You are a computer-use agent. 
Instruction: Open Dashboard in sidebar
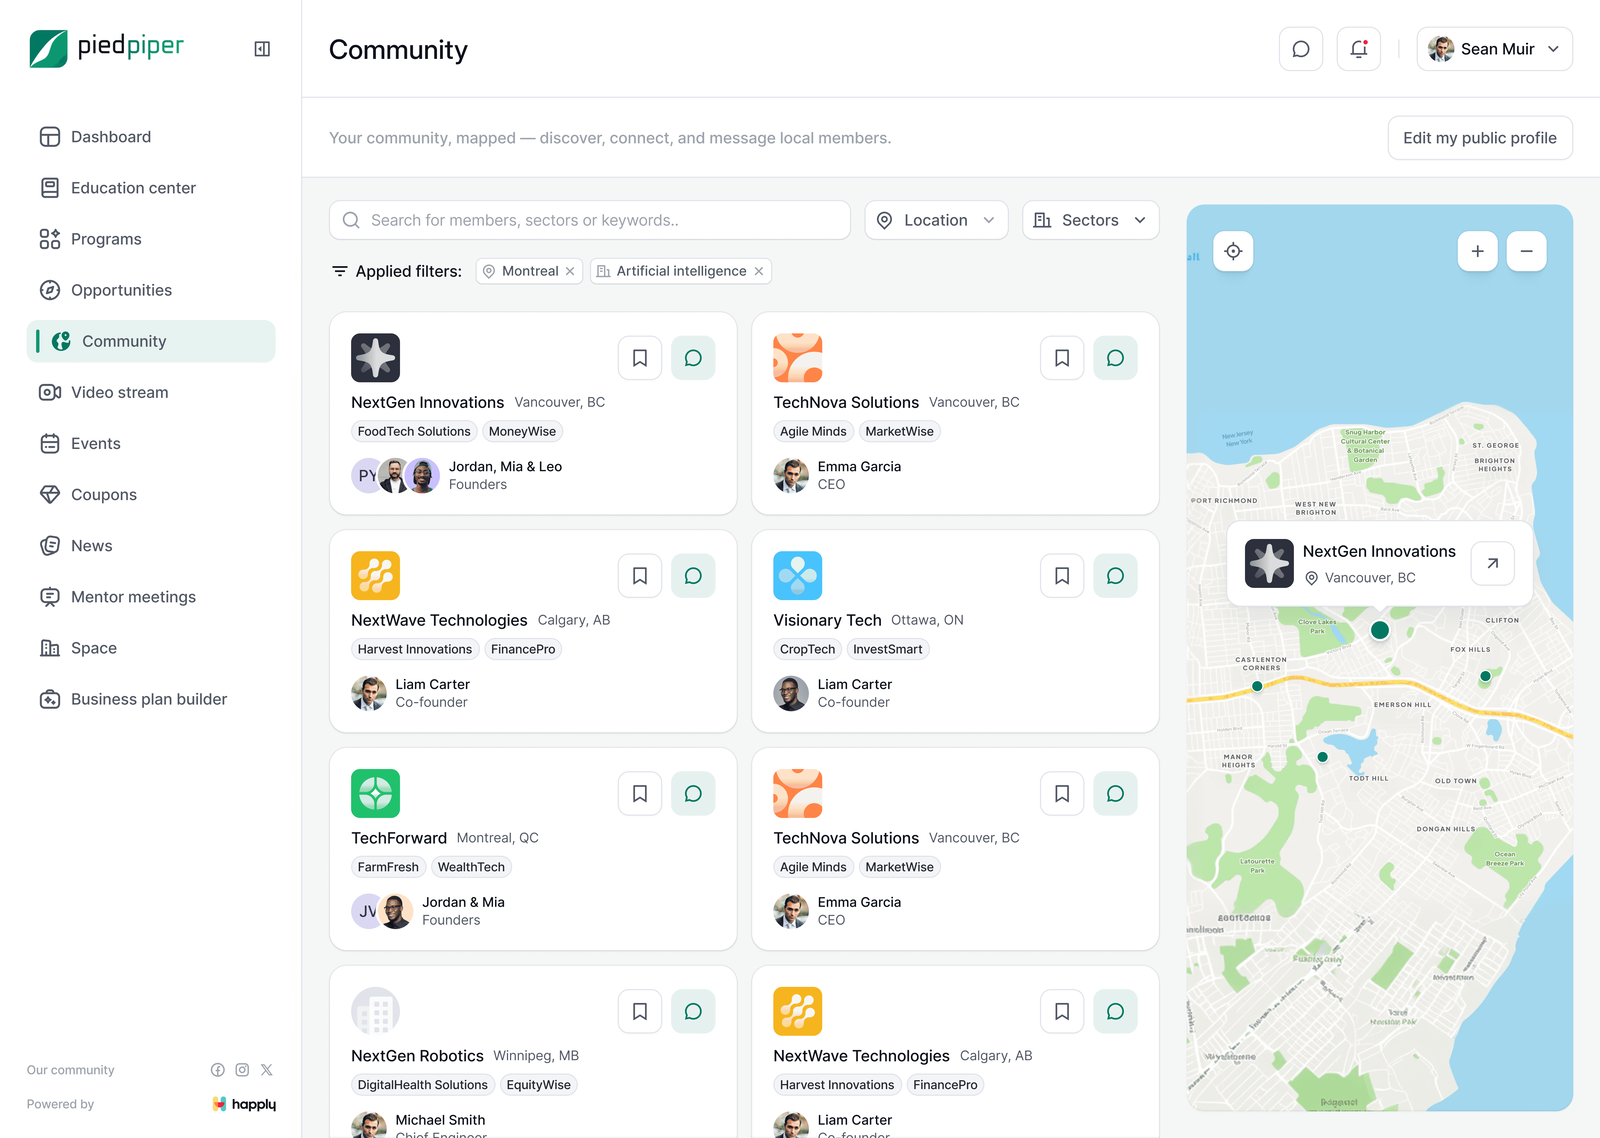(x=151, y=137)
